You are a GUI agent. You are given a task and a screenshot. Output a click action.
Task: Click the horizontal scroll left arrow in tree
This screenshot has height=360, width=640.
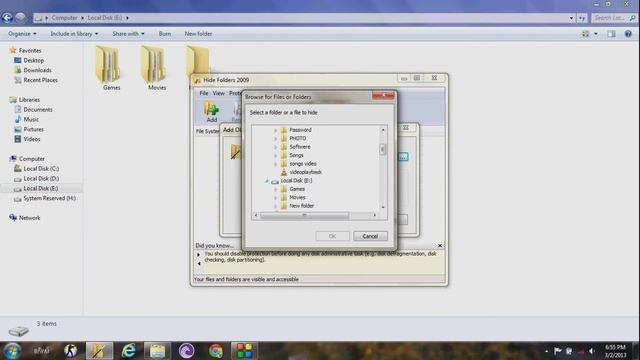point(256,215)
